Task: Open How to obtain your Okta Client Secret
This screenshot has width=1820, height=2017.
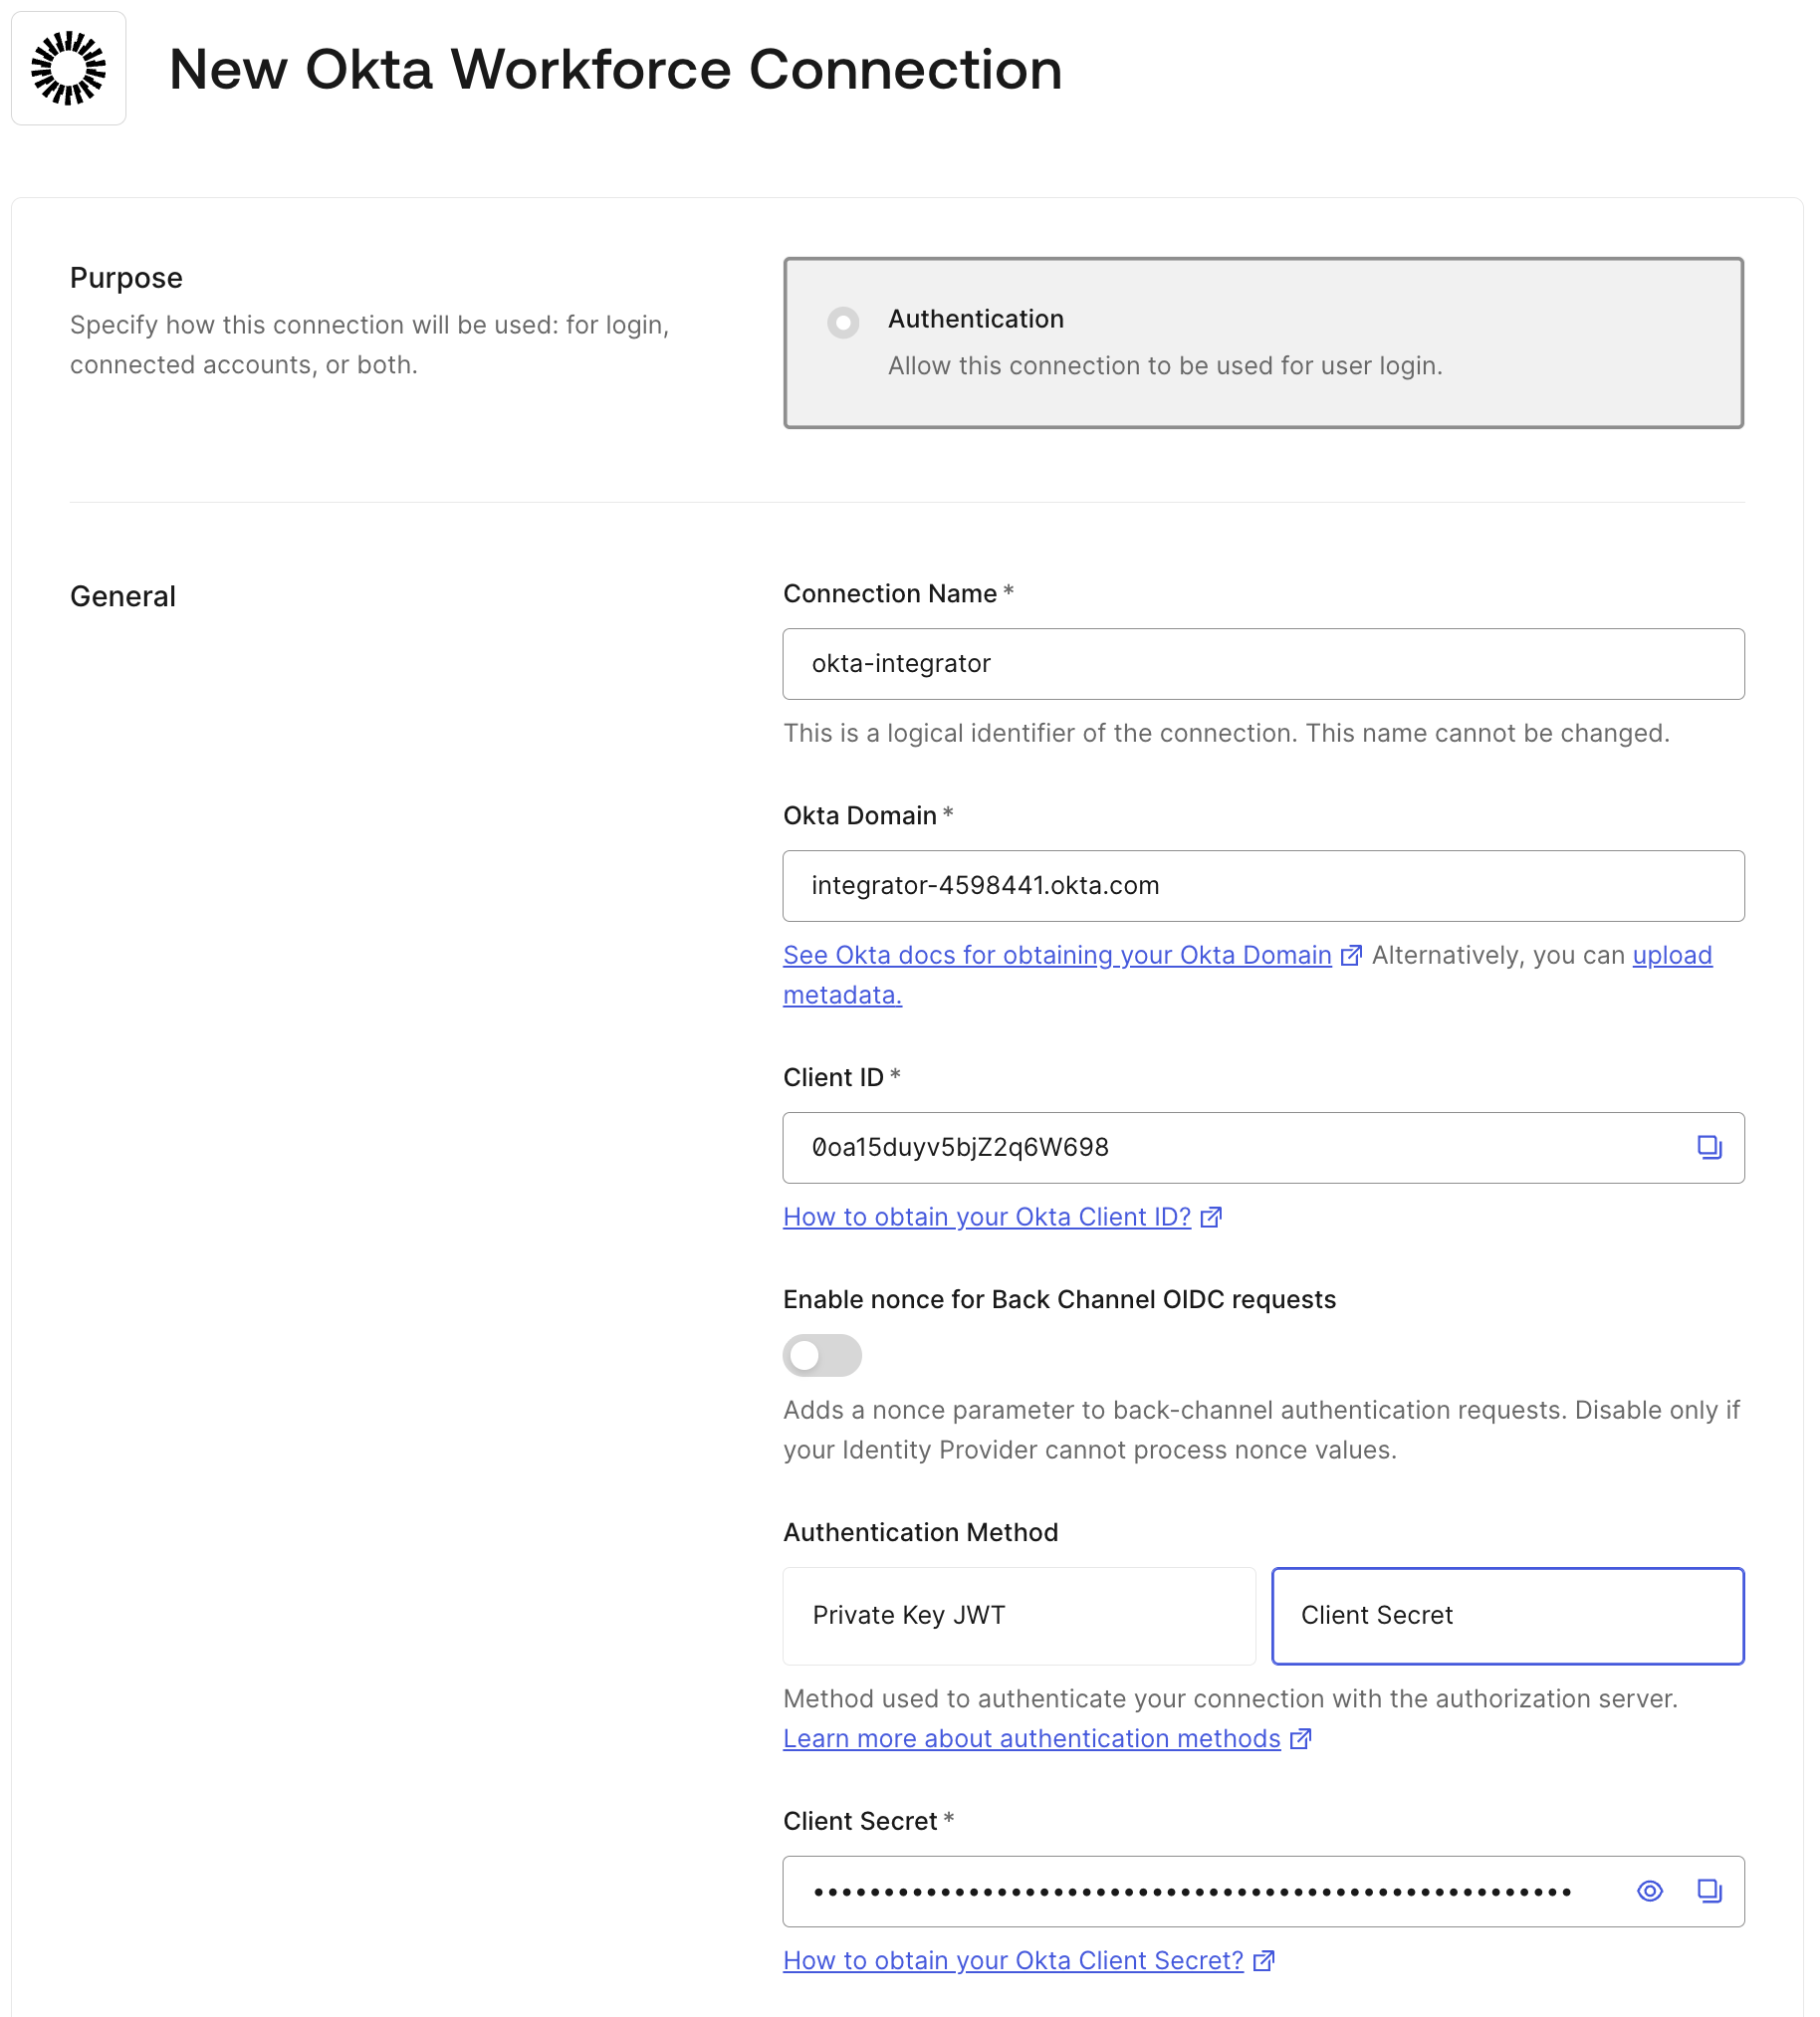Action: [1013, 1961]
